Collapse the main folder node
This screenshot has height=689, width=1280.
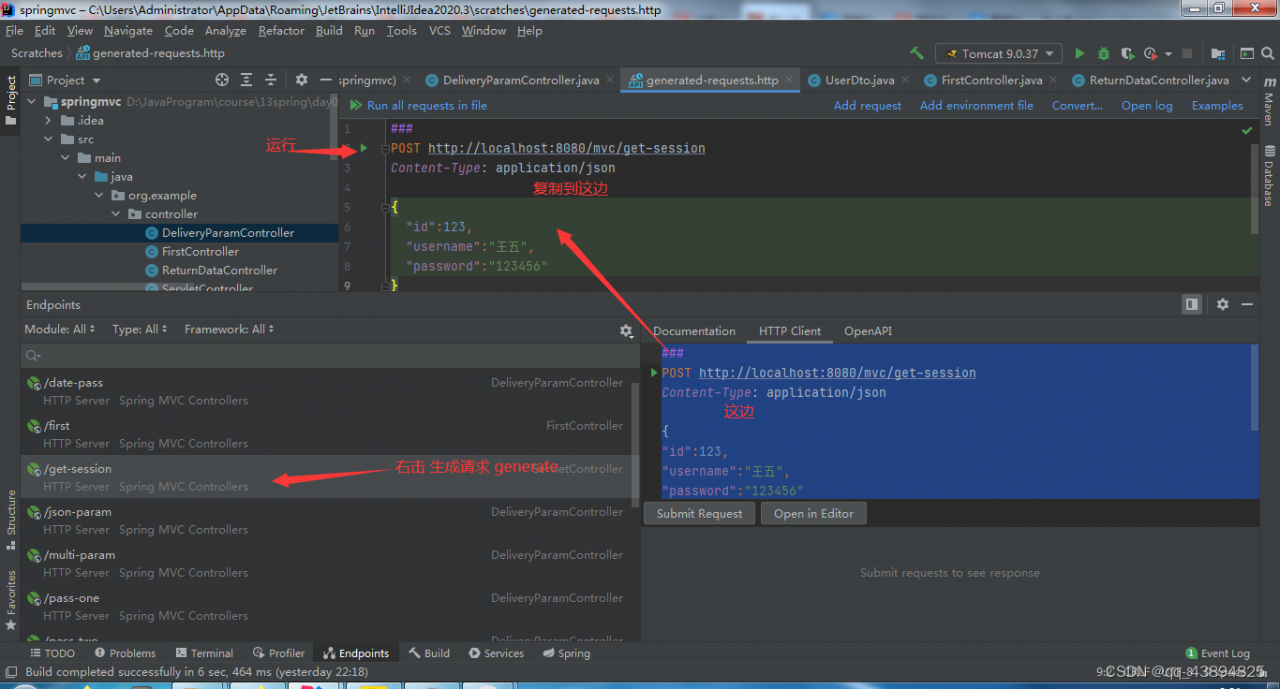[65, 157]
